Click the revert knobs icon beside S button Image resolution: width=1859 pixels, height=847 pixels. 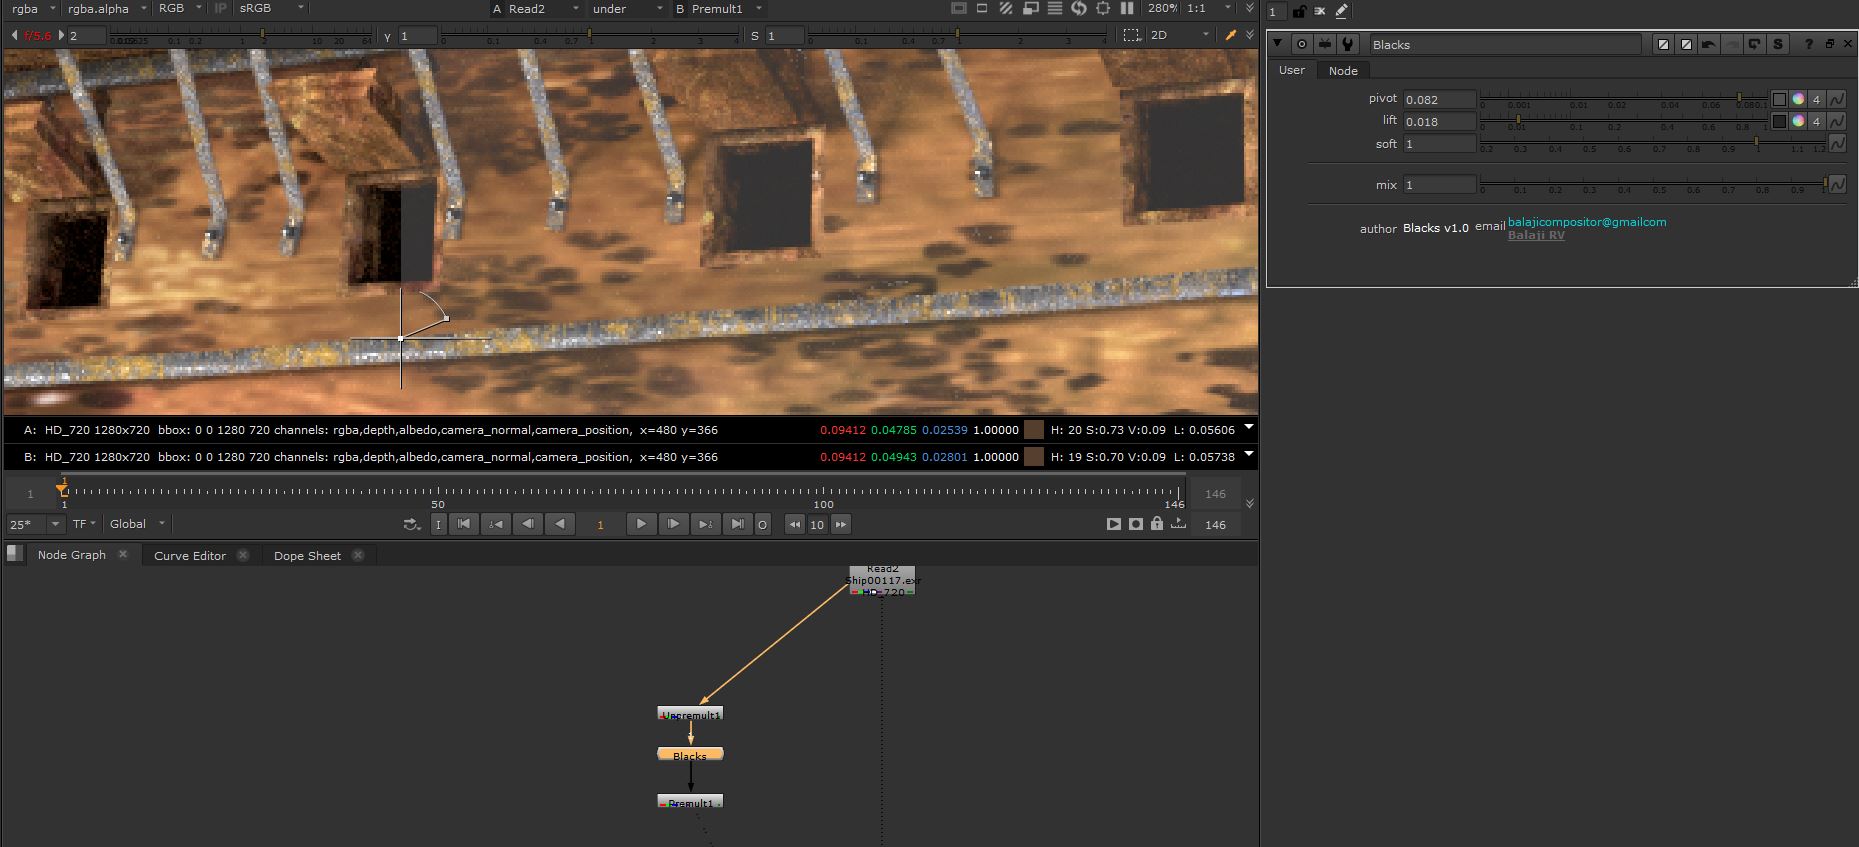(x=1755, y=44)
